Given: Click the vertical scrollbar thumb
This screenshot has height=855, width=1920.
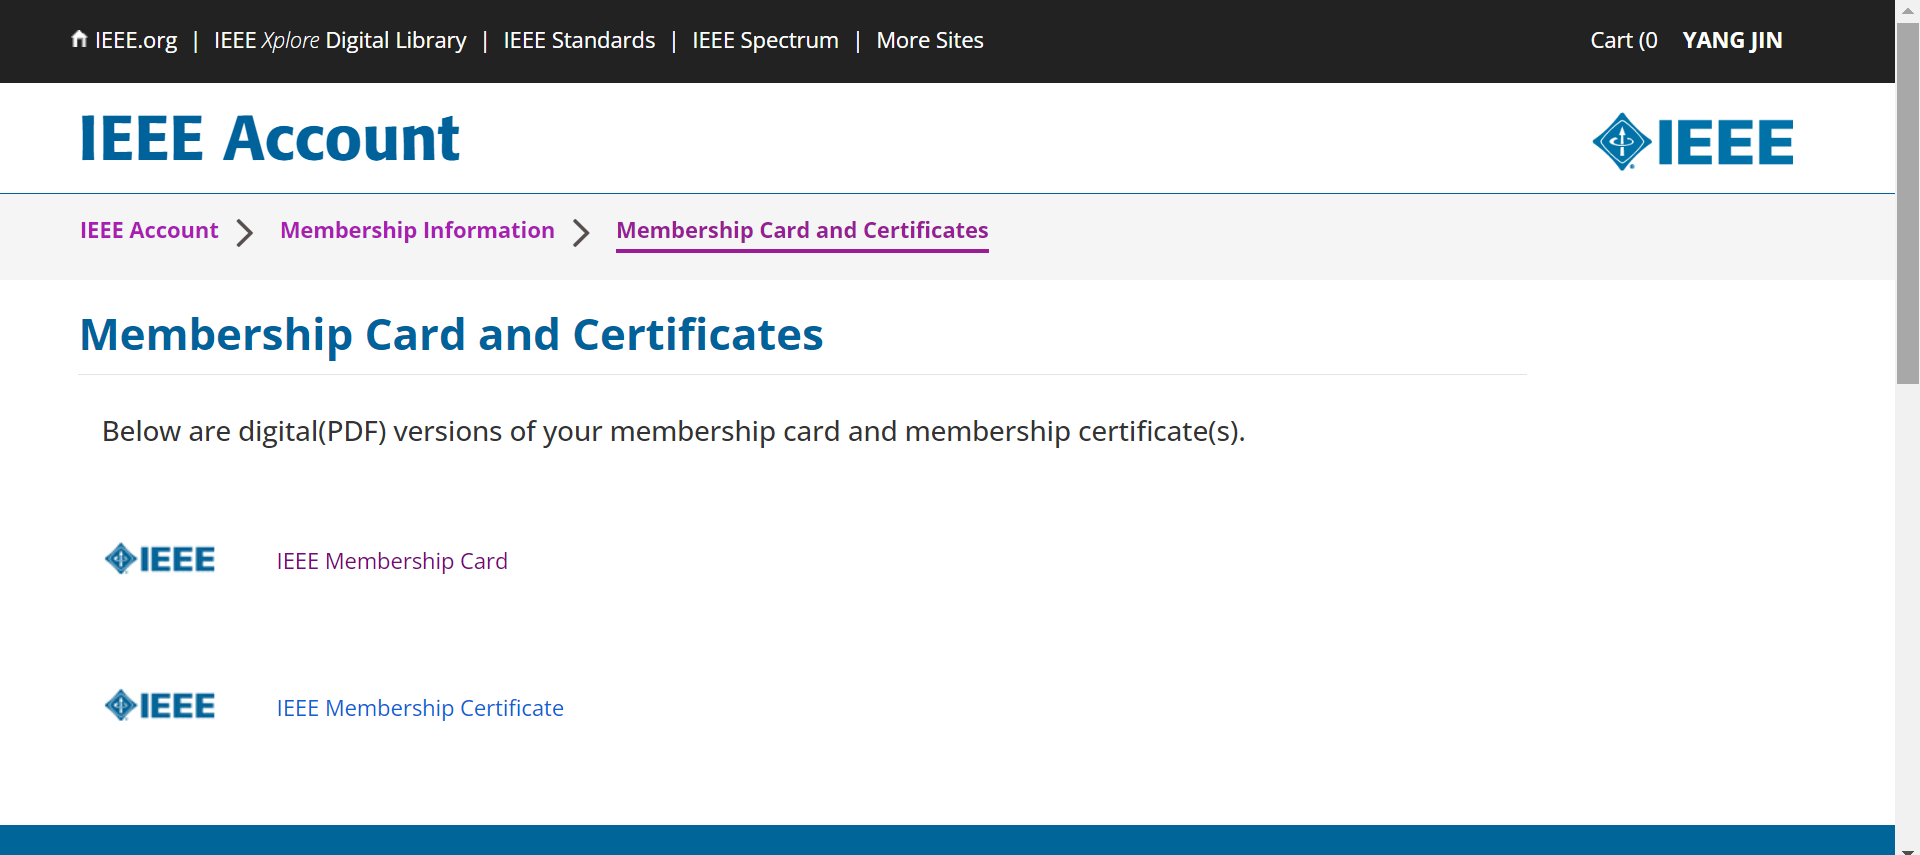Looking at the screenshot, I should pos(1908,203).
